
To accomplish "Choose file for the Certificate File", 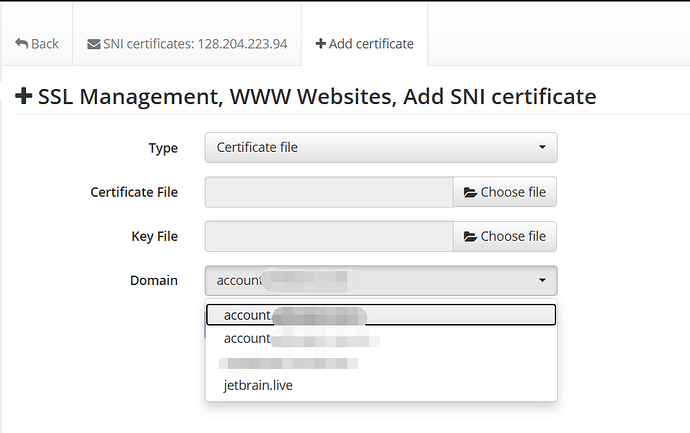I will click(505, 192).
